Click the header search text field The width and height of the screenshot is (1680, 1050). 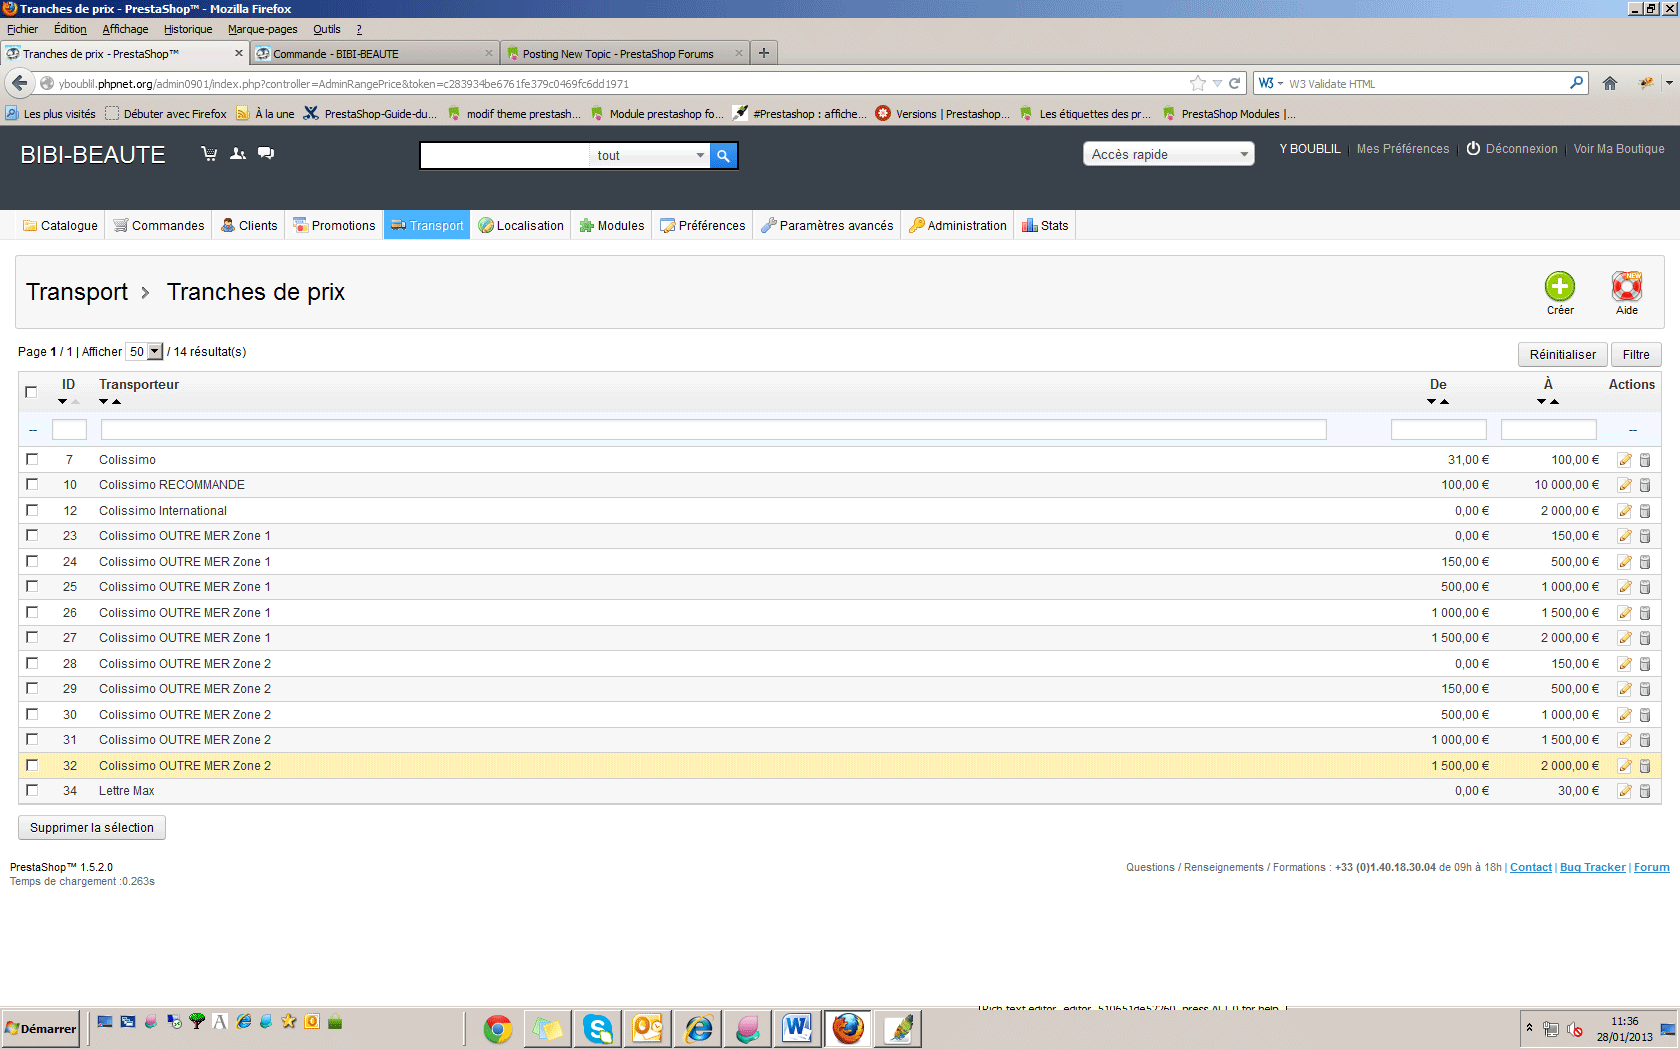(505, 156)
